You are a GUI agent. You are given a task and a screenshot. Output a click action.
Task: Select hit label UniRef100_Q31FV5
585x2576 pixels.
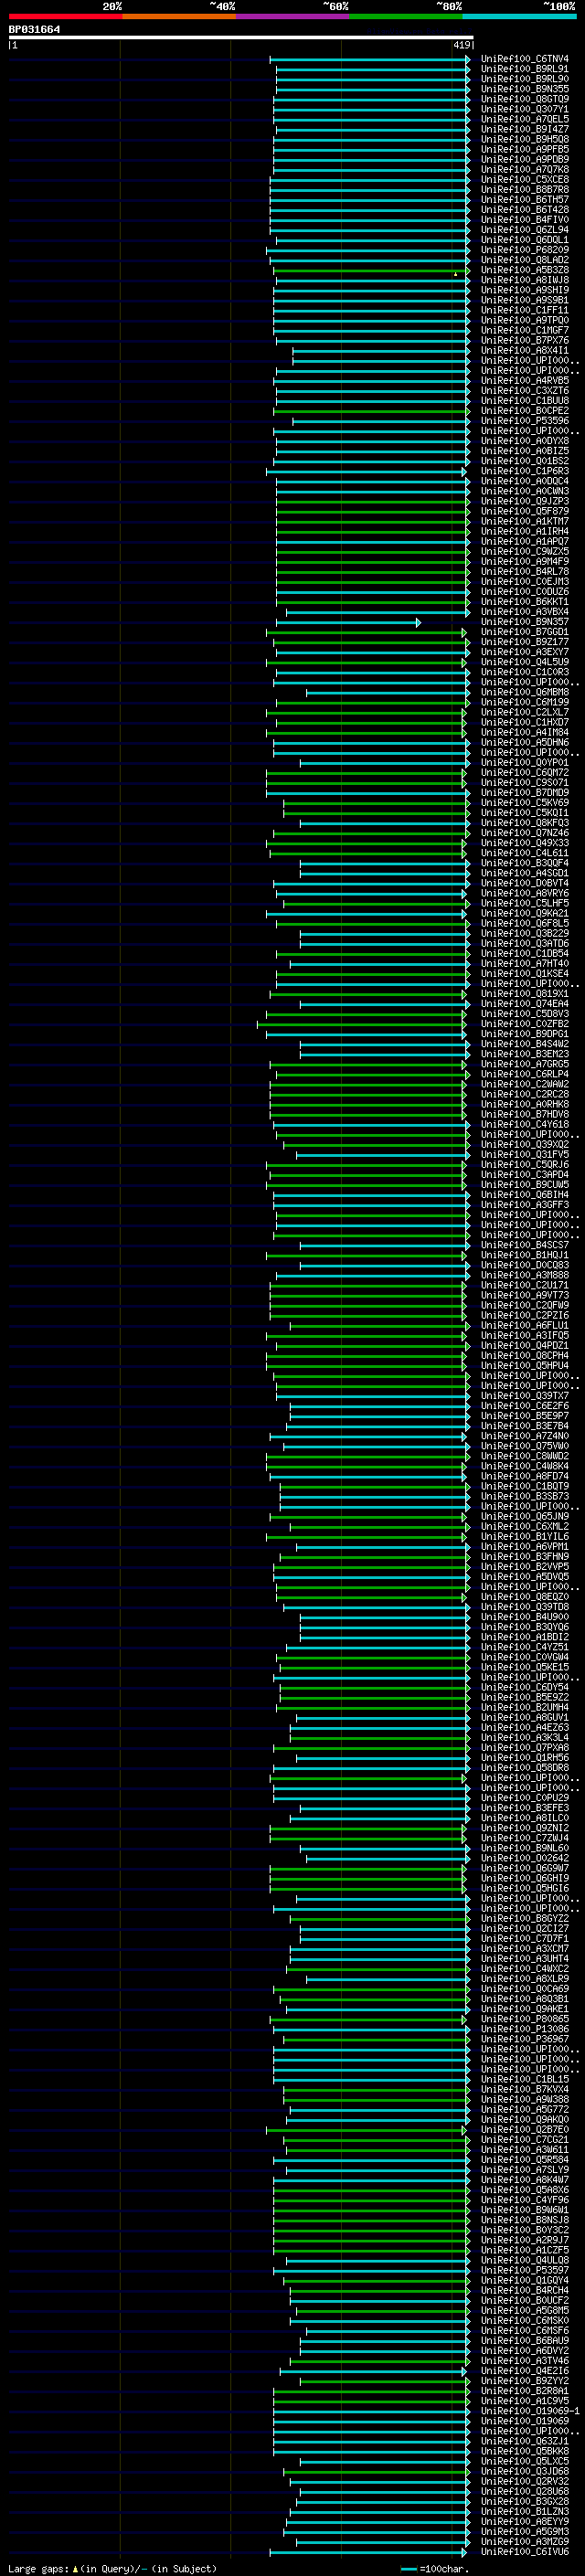point(524,1155)
